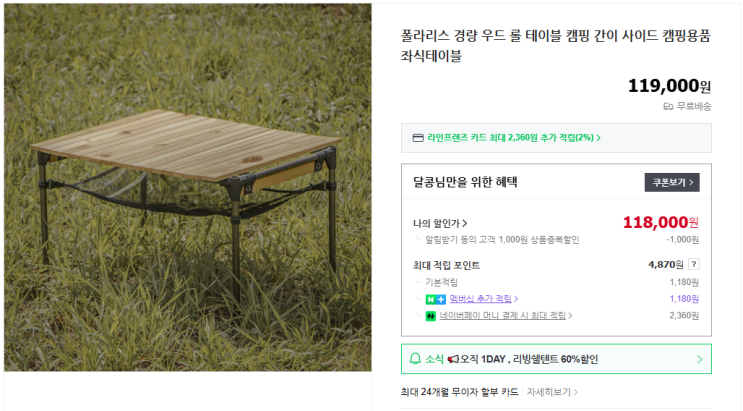The image size is (743, 411).
Task: Click the free shipping truck icon
Action: 668,106
